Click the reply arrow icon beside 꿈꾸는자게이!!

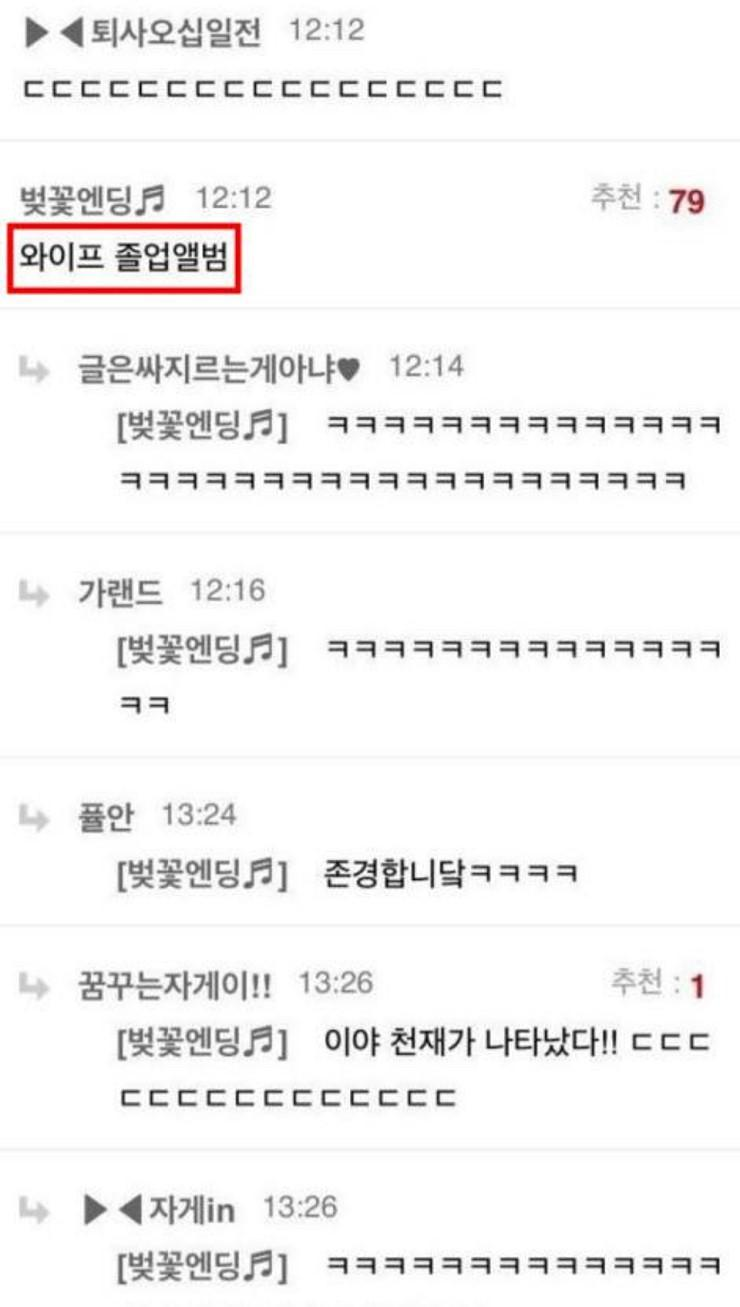click(x=34, y=986)
